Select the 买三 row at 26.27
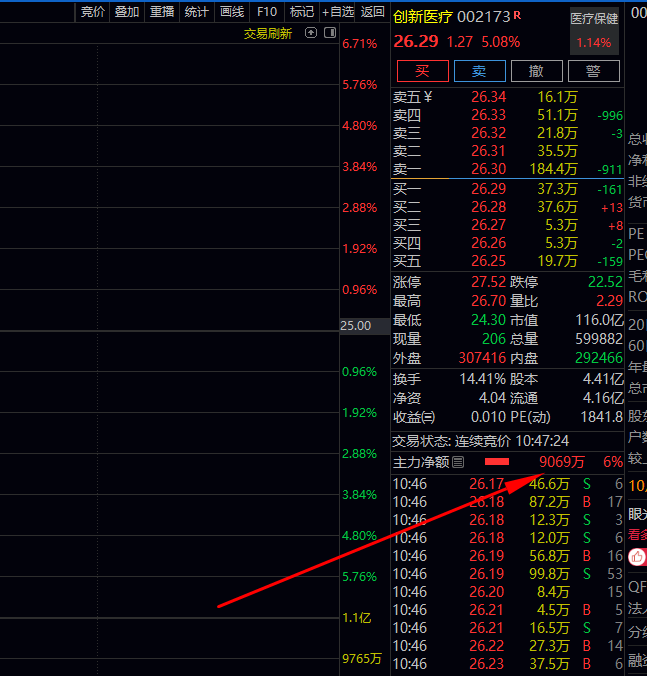This screenshot has height=676, width=647. click(507, 225)
